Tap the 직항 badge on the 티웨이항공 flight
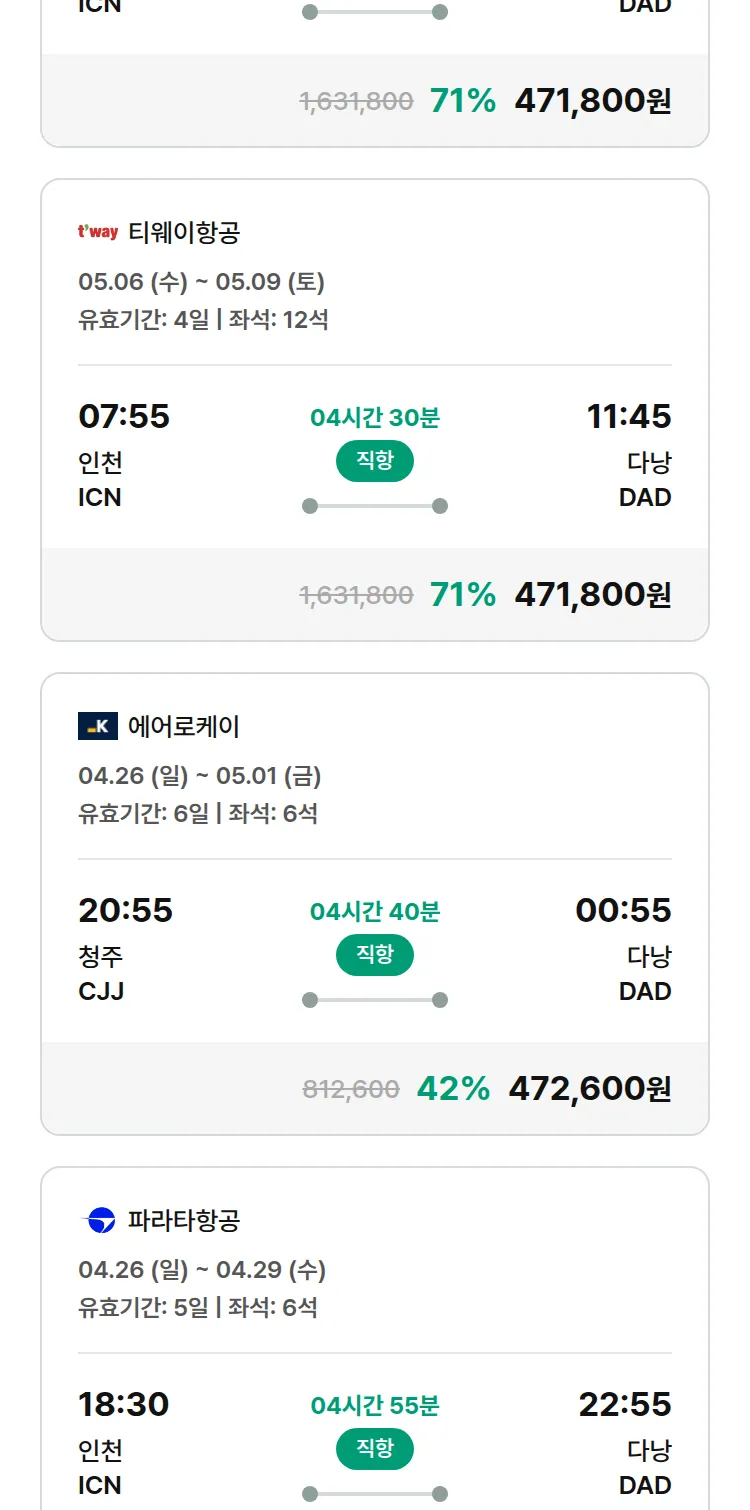Viewport: 750px width, 1510px height. click(x=374, y=461)
